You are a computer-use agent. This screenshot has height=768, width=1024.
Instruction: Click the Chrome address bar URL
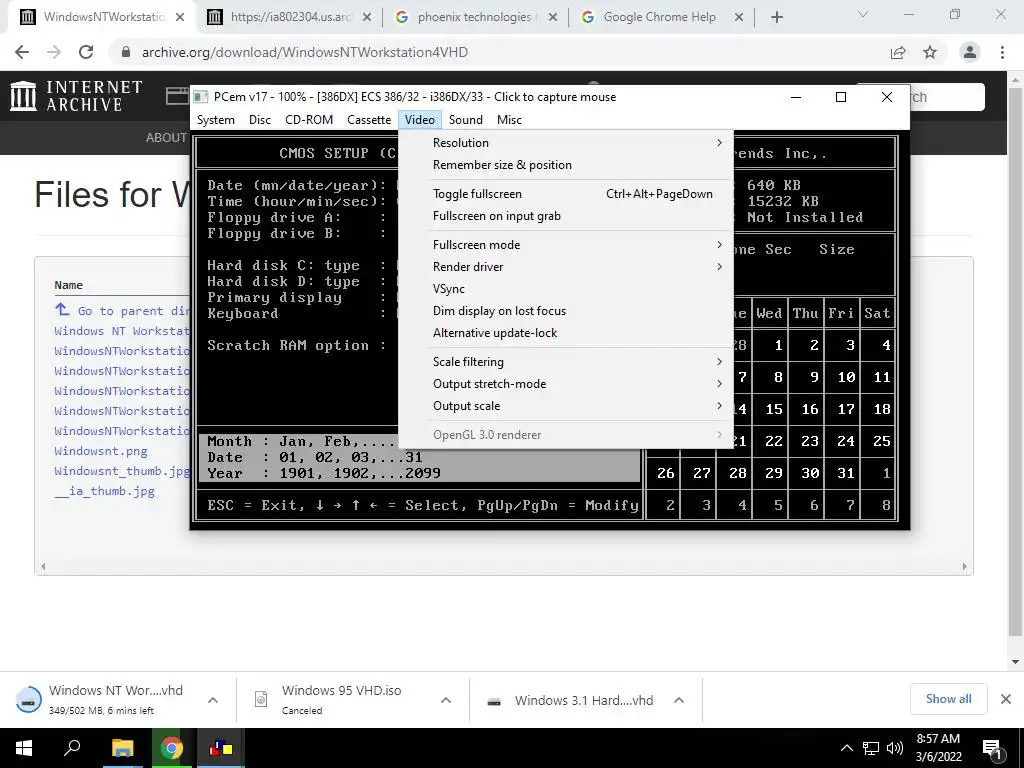tap(304, 52)
